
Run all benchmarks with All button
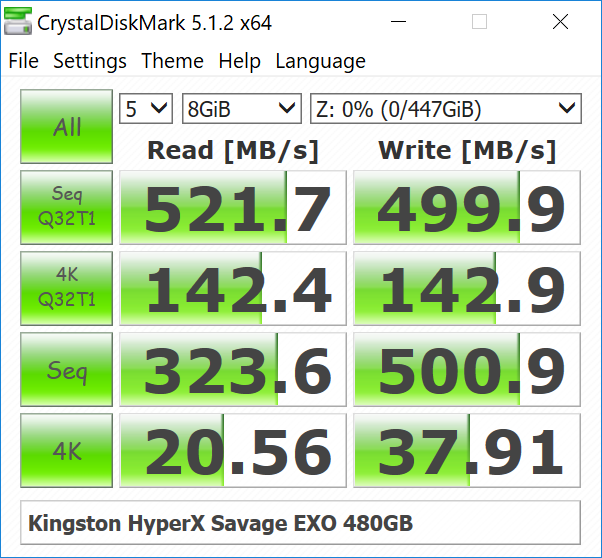coord(66,127)
